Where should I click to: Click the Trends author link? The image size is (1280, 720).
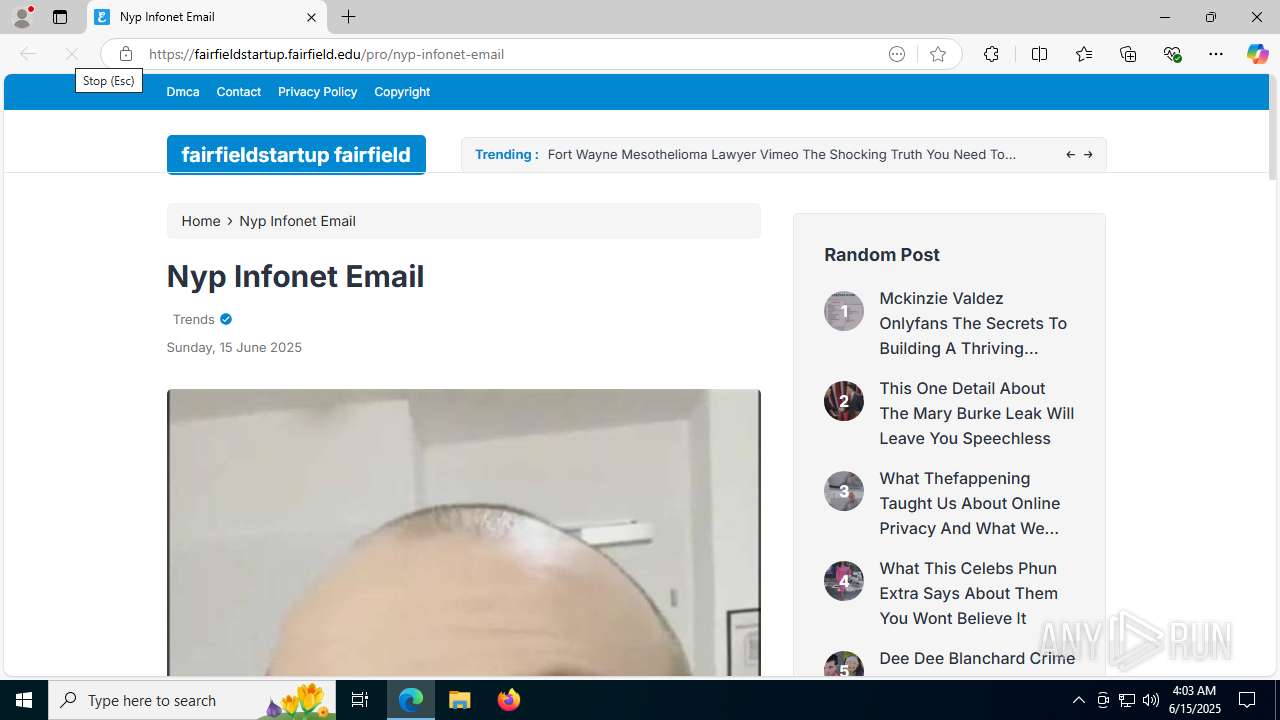click(194, 319)
